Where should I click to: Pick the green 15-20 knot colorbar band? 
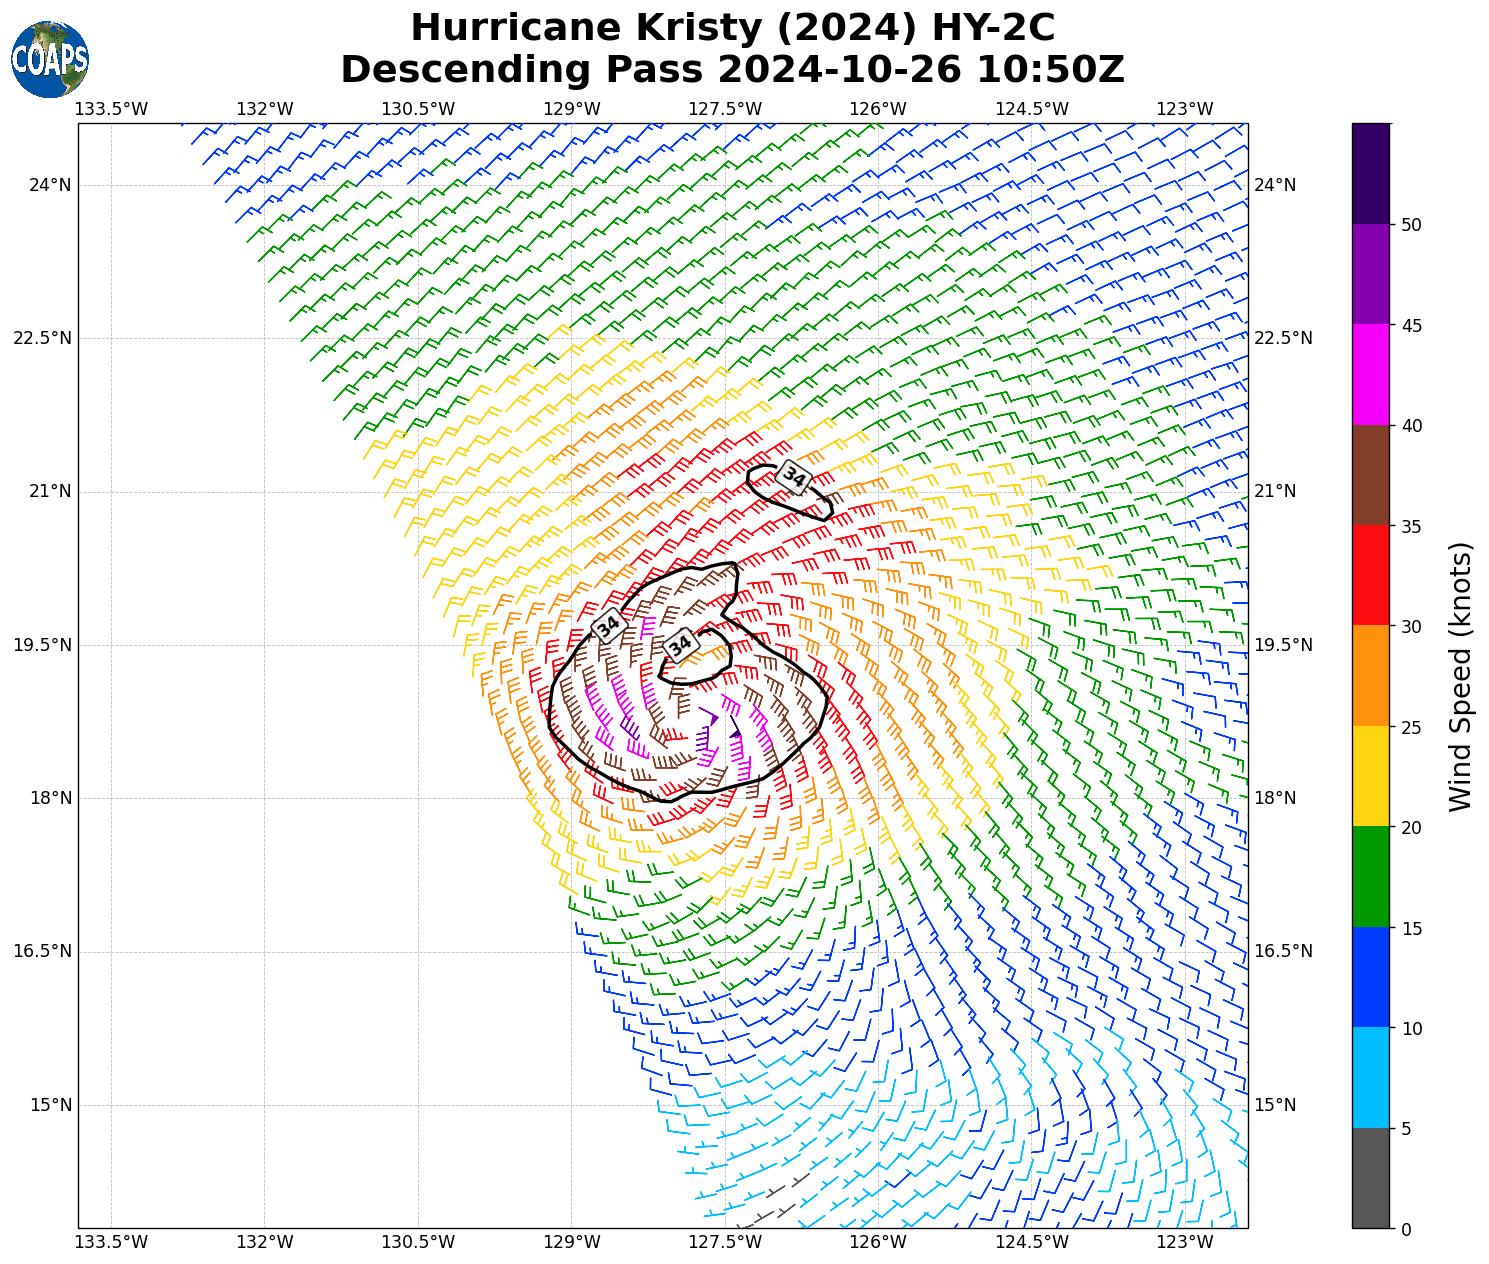1370,876
